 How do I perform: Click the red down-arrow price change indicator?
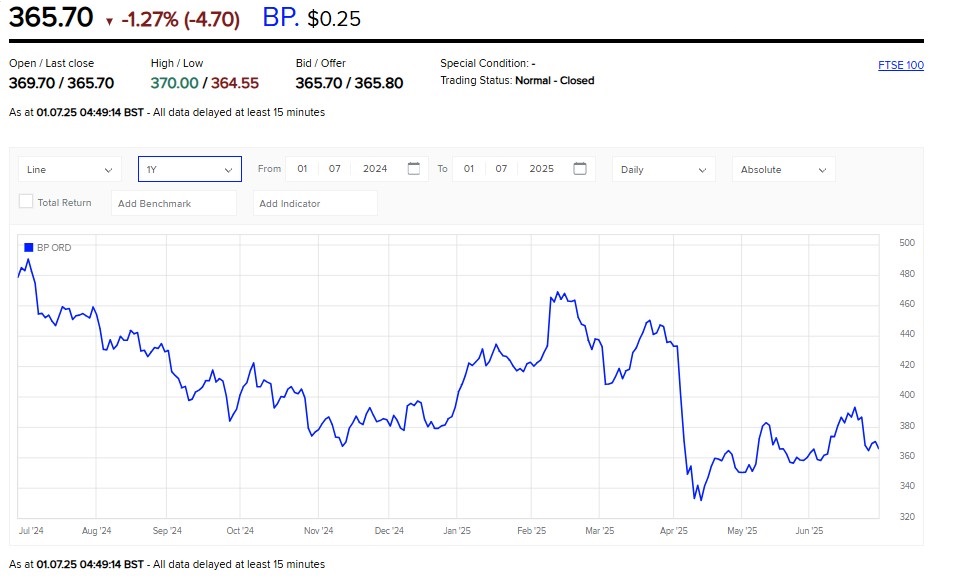(109, 20)
